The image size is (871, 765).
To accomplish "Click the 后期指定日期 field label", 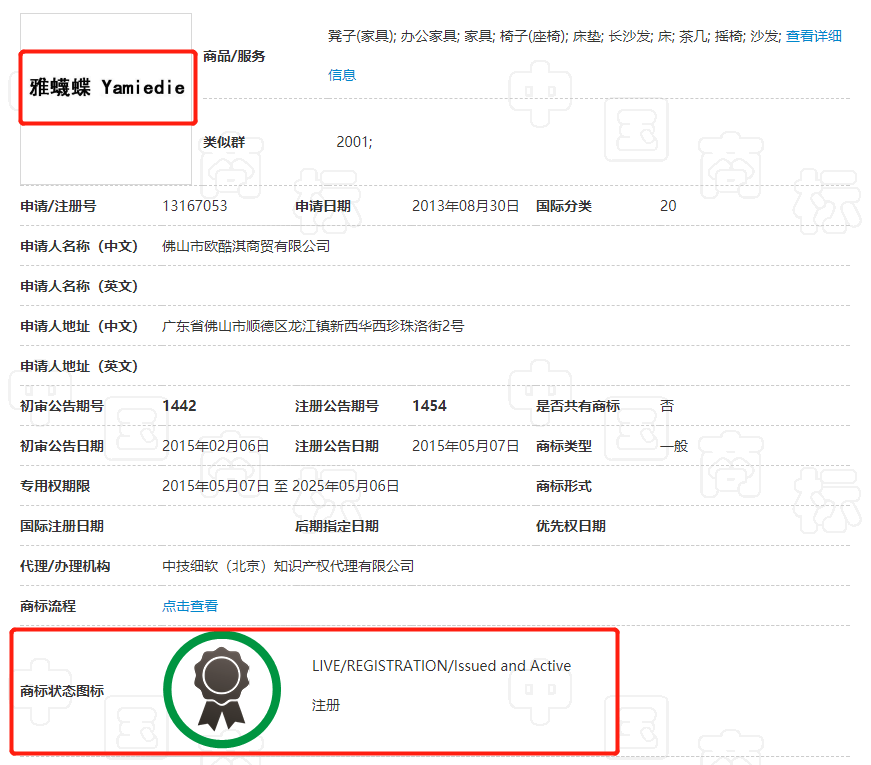I will click(337, 526).
